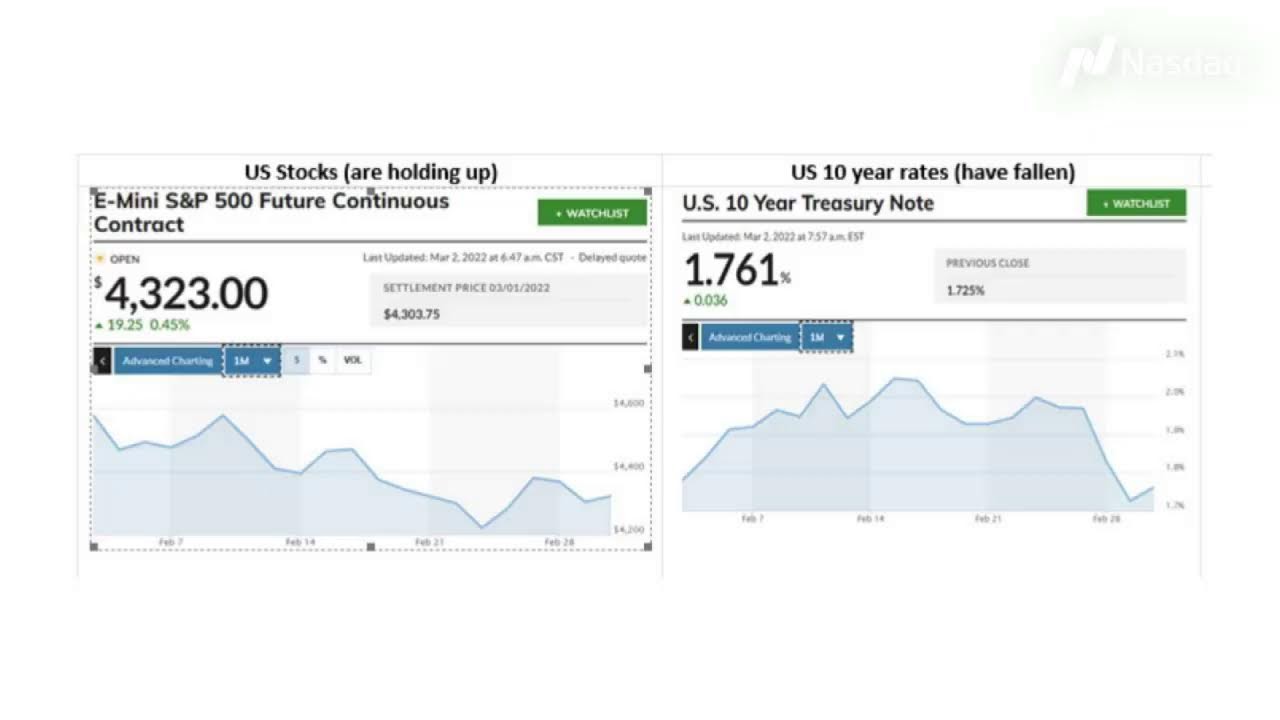Collapse the S&P 500 chart toolbar arrow
This screenshot has height=720, width=1280.
pos(102,360)
